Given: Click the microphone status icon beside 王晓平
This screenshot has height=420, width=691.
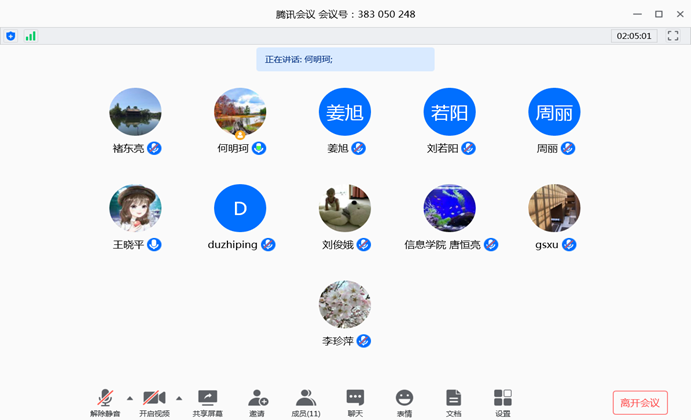Looking at the screenshot, I should tap(155, 245).
